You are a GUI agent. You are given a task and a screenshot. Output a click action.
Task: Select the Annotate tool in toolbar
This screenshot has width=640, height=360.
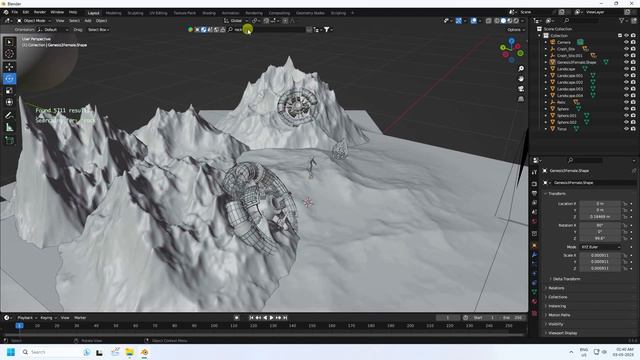tap(9, 116)
